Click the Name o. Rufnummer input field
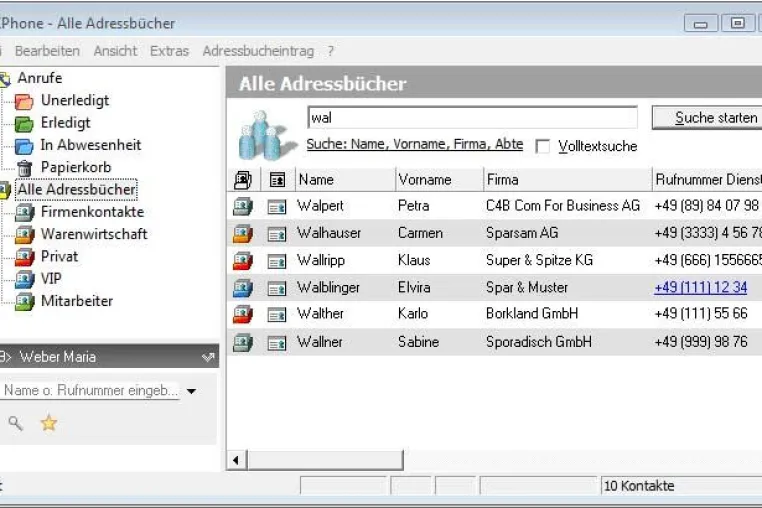The width and height of the screenshot is (762, 508). click(x=90, y=390)
